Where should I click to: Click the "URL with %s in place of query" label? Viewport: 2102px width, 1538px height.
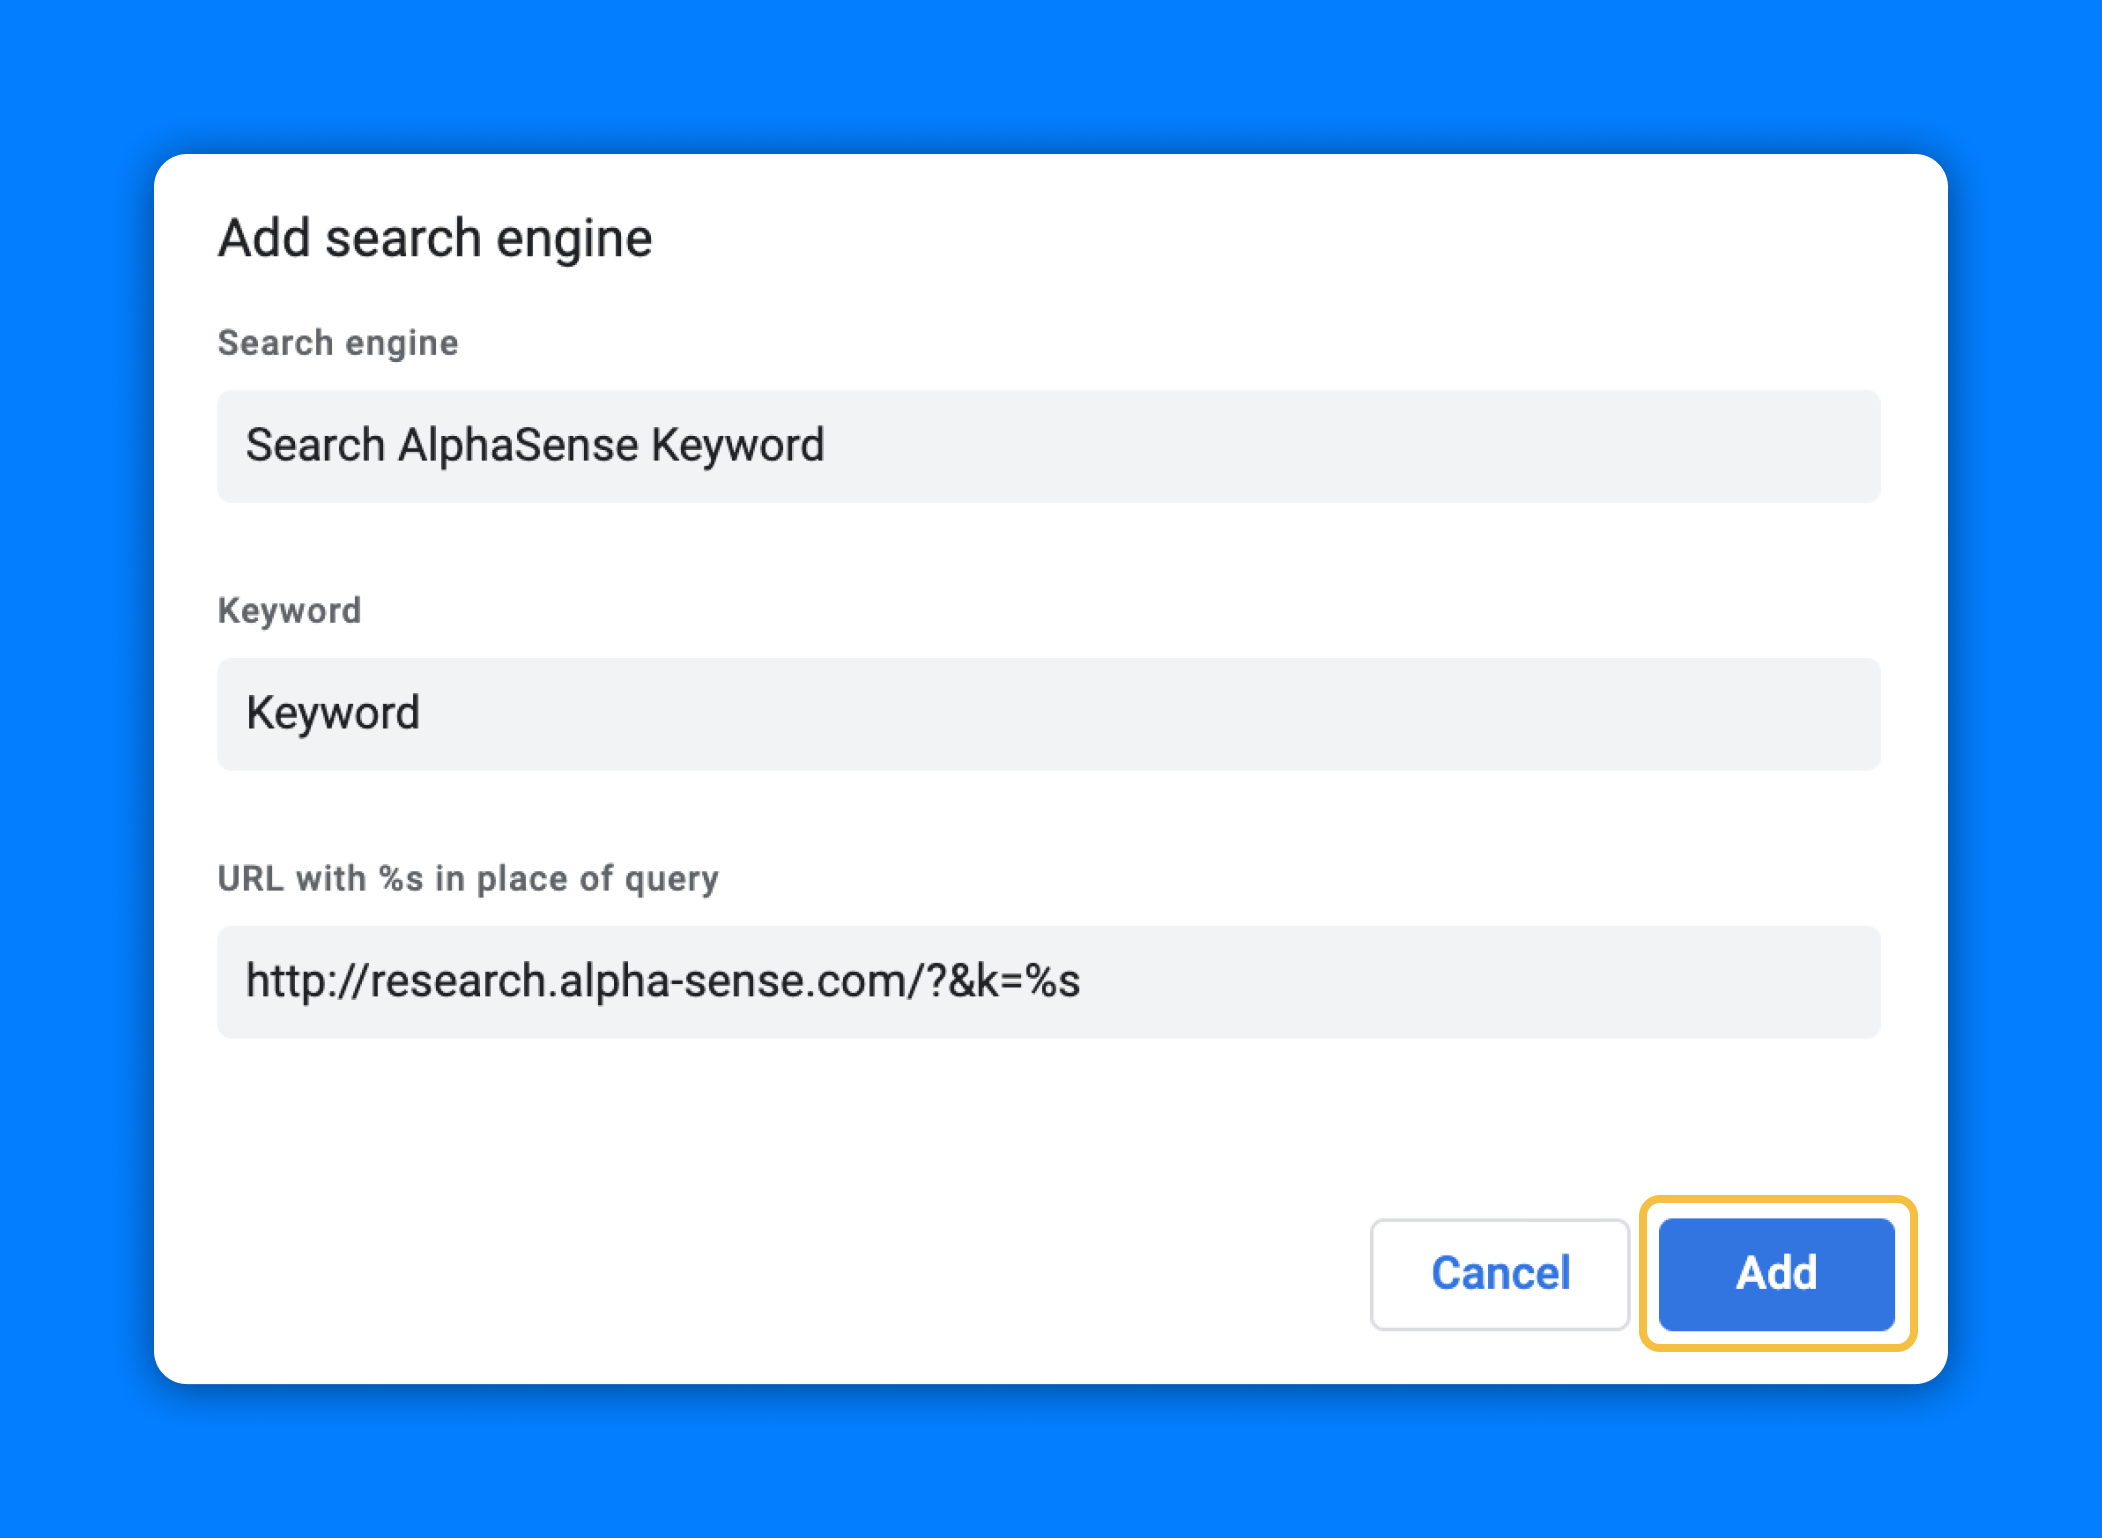pyautogui.click(x=468, y=878)
